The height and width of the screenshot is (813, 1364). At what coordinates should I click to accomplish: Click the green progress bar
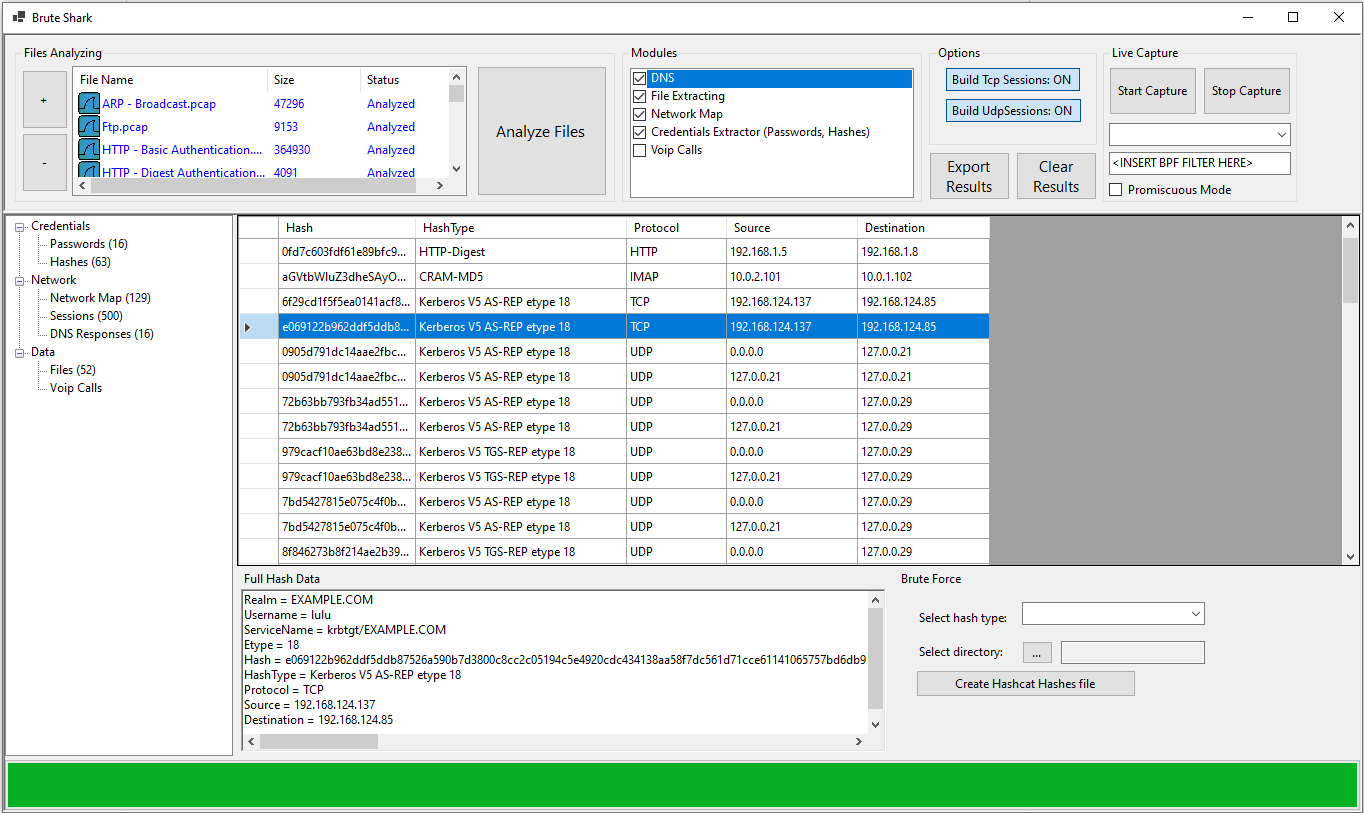(x=682, y=785)
